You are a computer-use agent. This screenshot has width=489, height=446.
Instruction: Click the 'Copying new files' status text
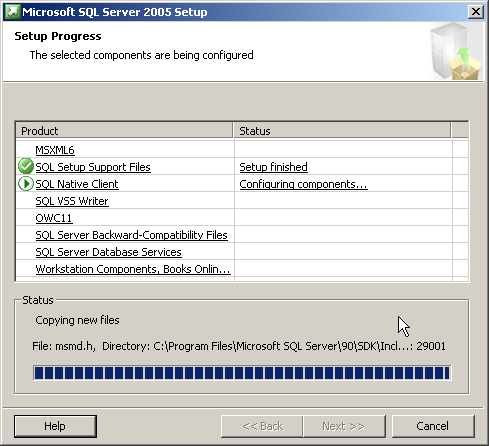pyautogui.click(x=77, y=320)
